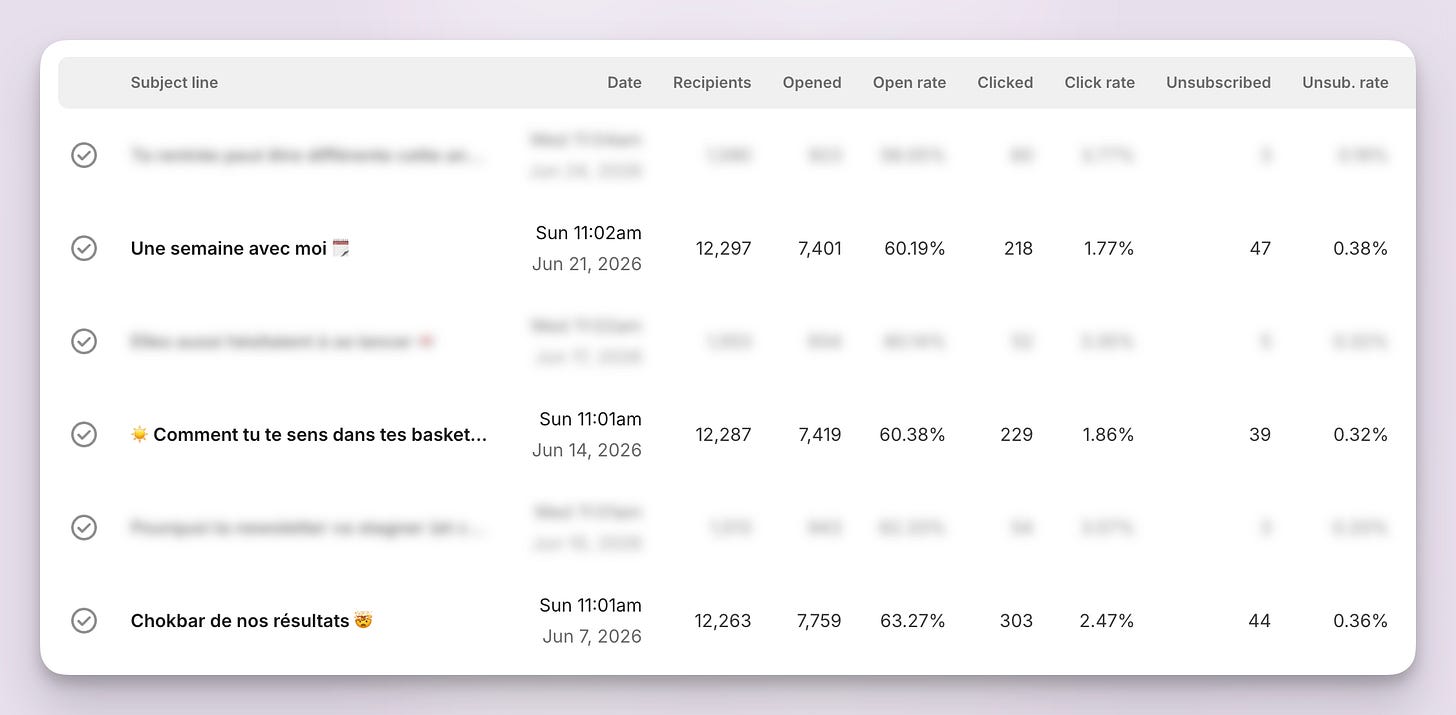The image size is (1456, 715).
Task: Sort by the Date column header
Action: point(624,83)
